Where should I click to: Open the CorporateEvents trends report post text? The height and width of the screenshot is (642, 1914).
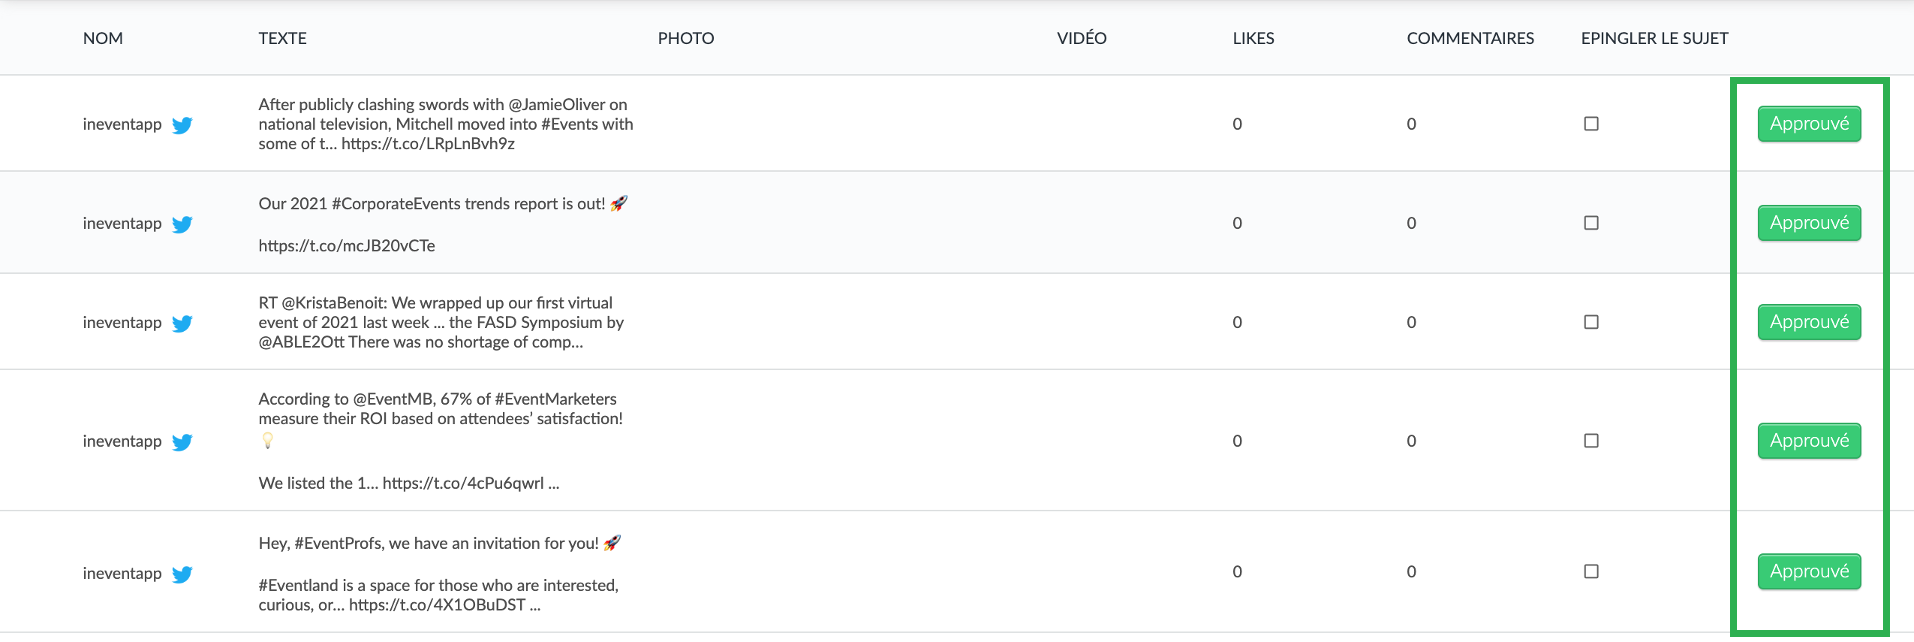[x=443, y=224]
